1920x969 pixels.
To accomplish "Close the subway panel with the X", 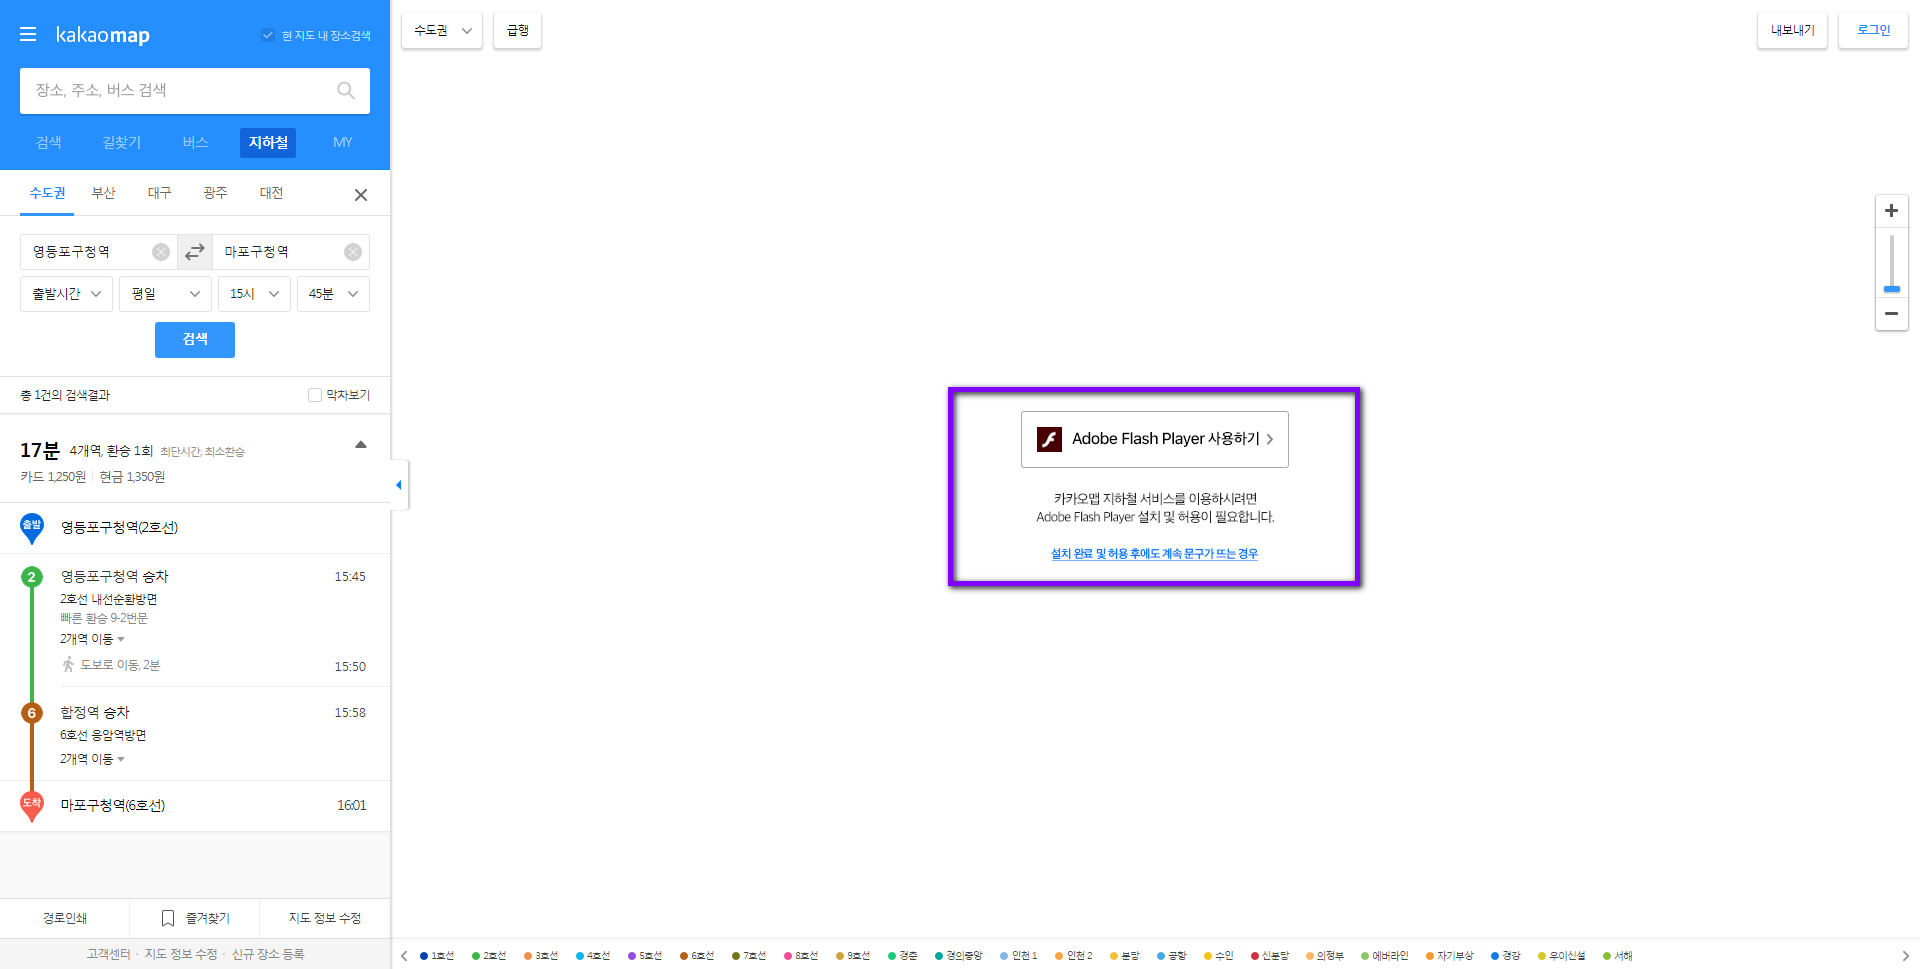I will tap(361, 195).
